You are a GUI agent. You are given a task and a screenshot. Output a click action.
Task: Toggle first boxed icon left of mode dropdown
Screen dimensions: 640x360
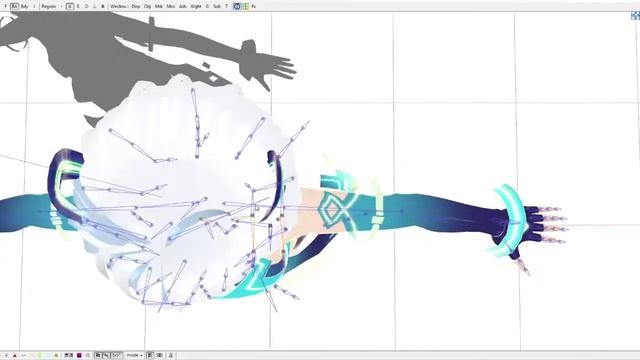(x=98, y=356)
